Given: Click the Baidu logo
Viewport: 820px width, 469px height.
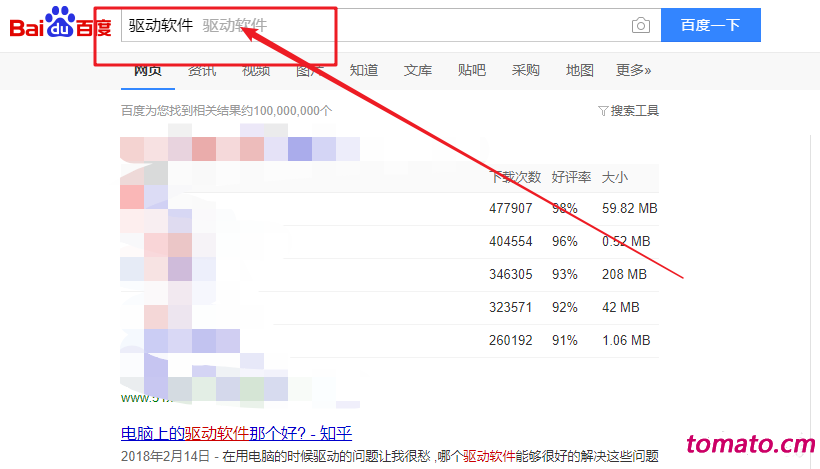Looking at the screenshot, I should click(x=60, y=22).
